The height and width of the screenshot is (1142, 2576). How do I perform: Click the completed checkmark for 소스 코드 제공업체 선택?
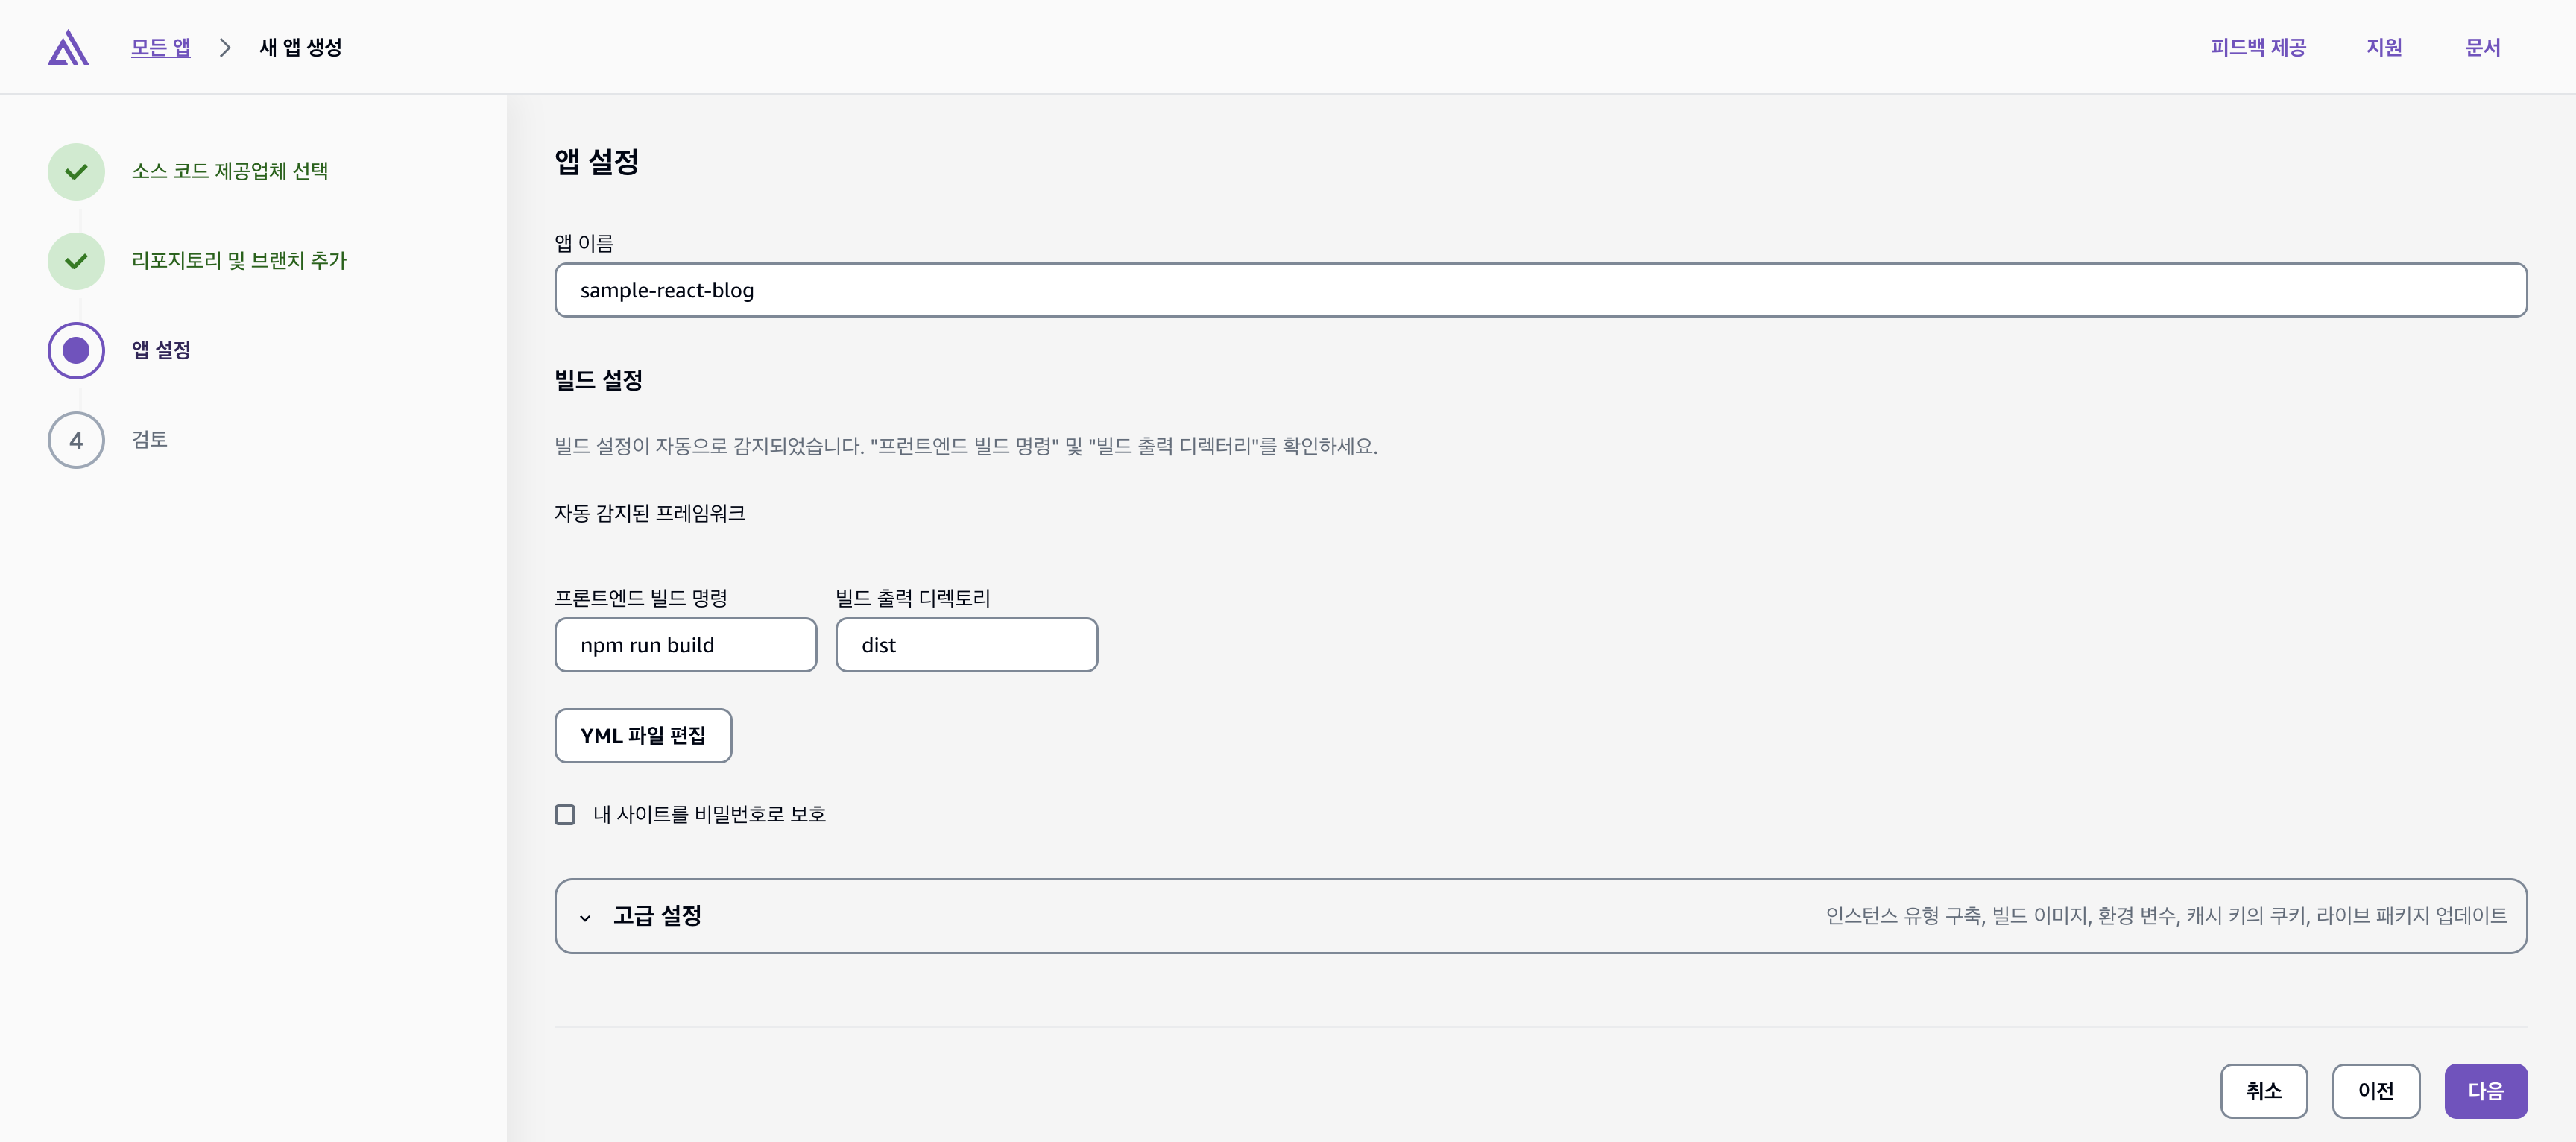[x=76, y=171]
